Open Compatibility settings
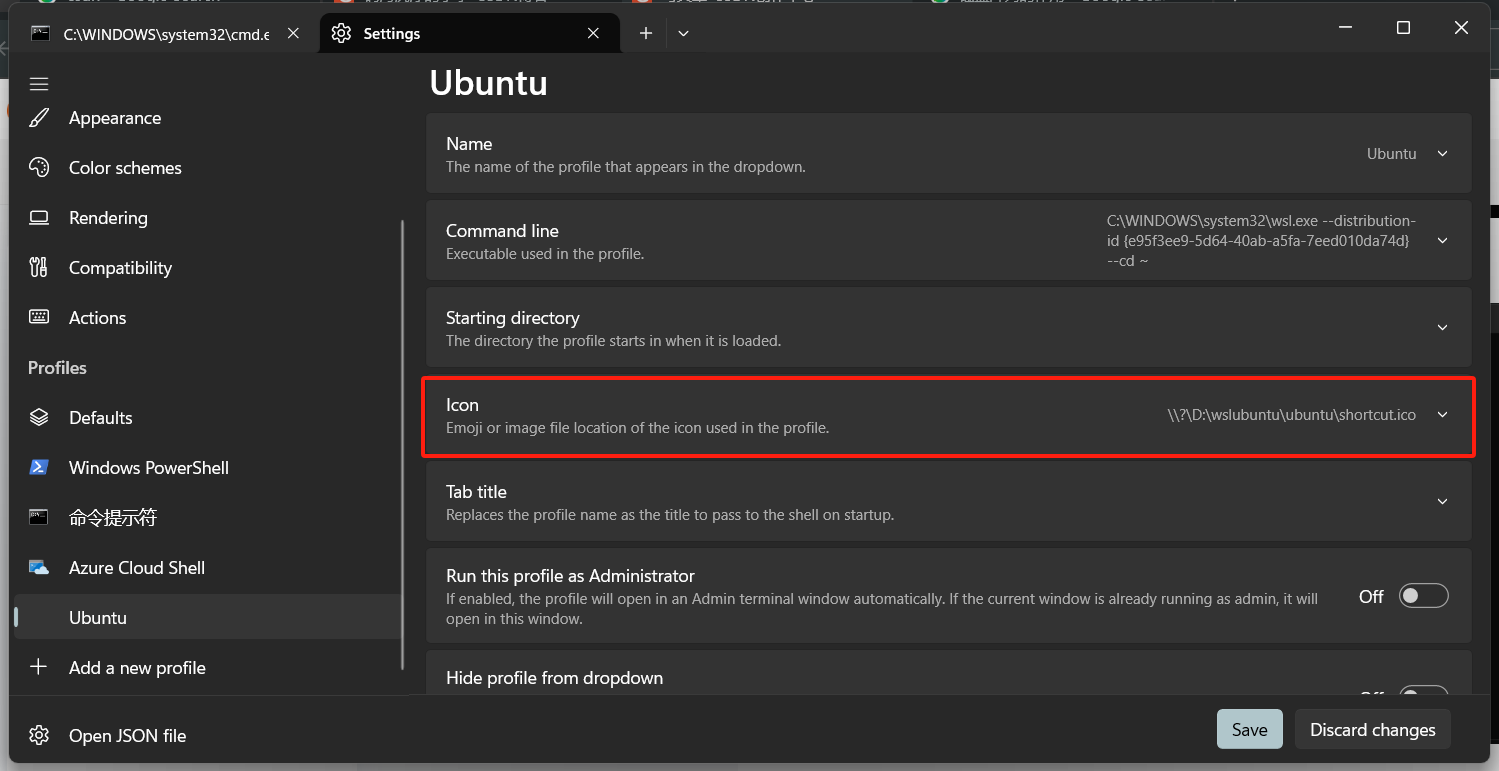This screenshot has height=771, width=1499. coord(38,267)
